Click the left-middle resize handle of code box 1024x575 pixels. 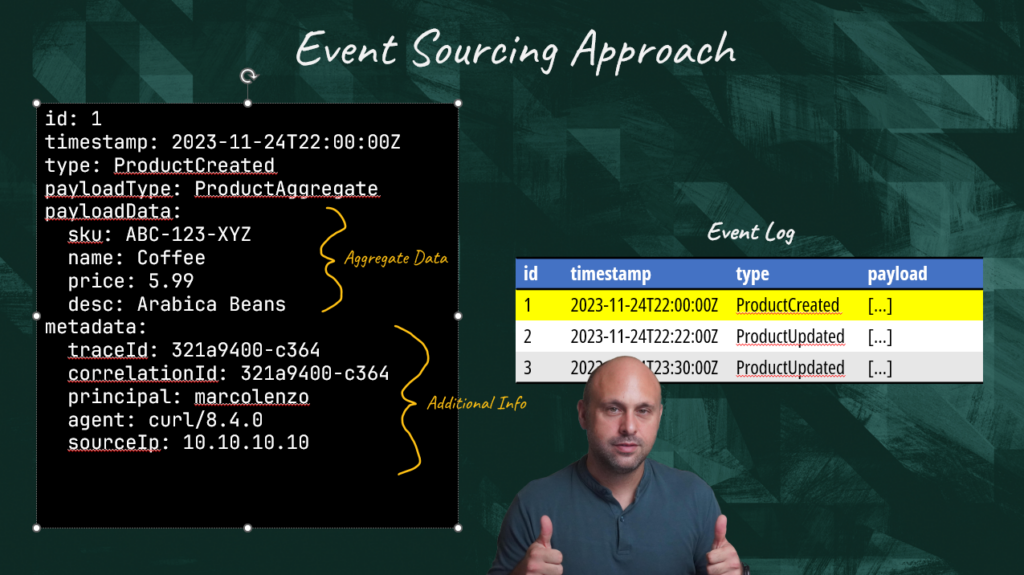click(x=37, y=316)
